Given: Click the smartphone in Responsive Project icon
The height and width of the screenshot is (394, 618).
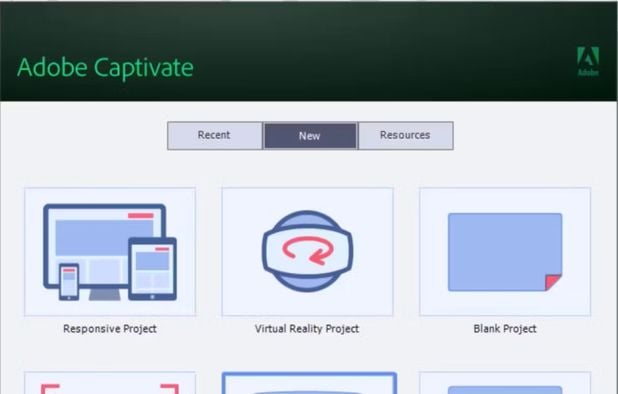Looking at the screenshot, I should (x=69, y=282).
